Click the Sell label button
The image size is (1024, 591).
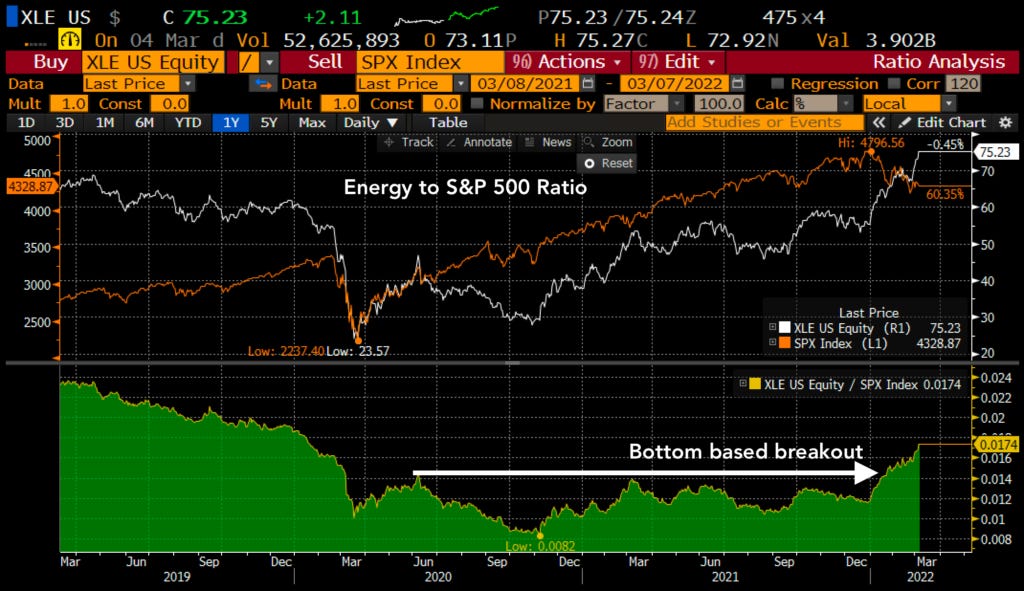325,62
